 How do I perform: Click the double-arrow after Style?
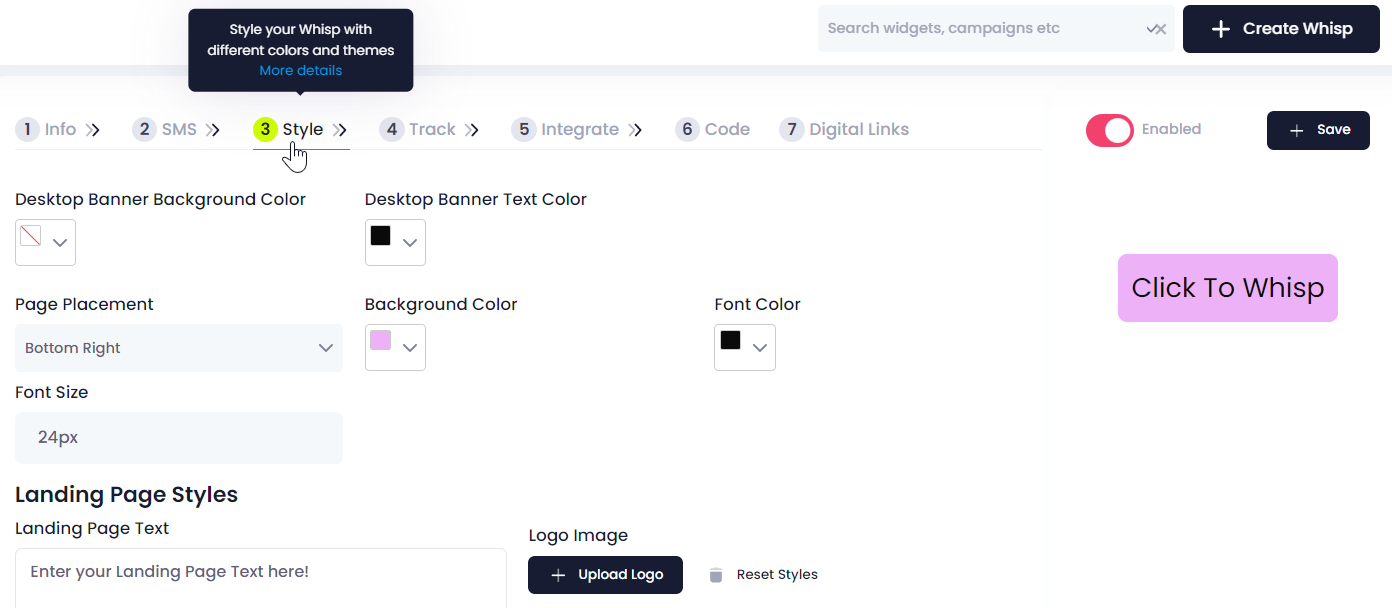point(339,130)
